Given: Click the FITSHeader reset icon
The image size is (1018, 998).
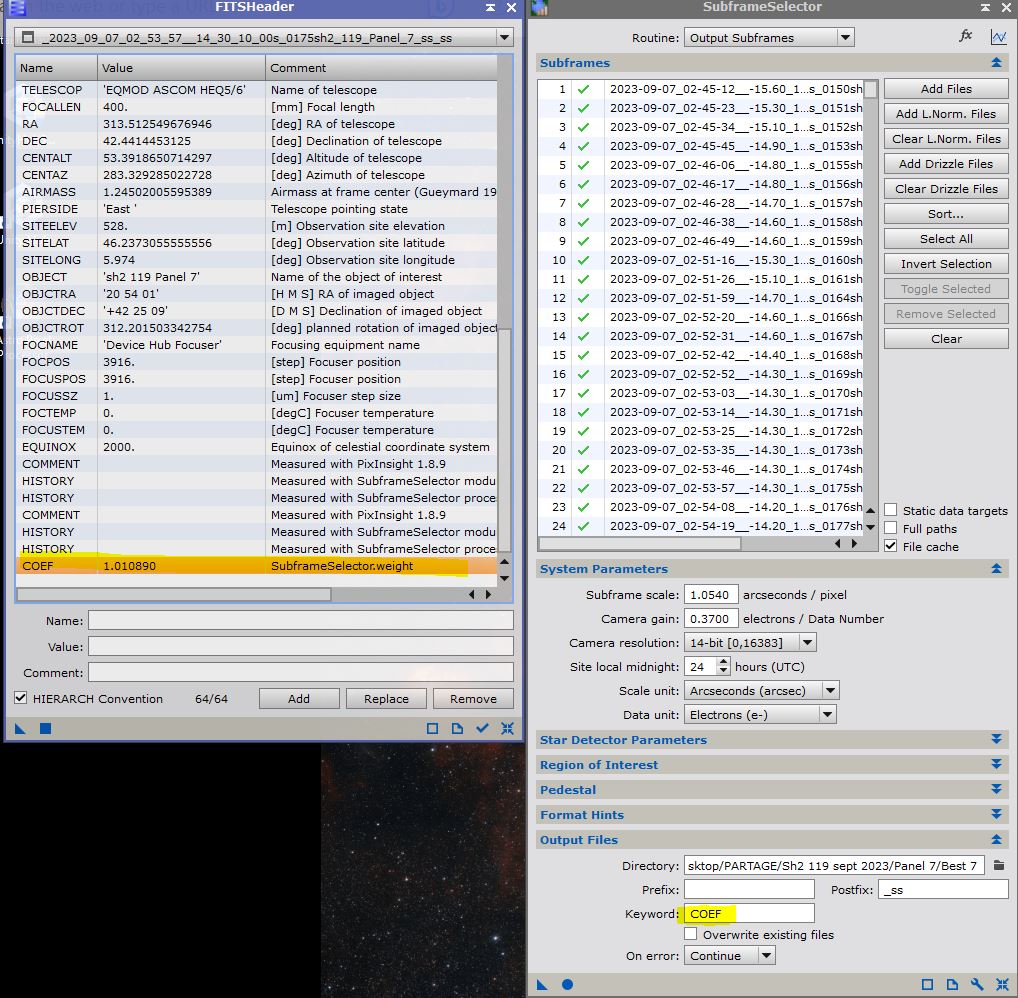Looking at the screenshot, I should pos(508,729).
